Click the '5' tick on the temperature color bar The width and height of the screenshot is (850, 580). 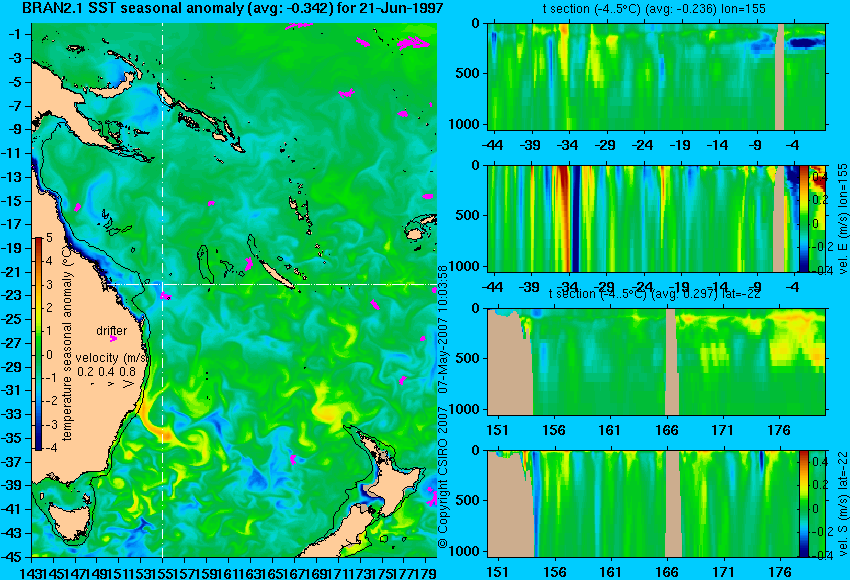click(x=49, y=237)
